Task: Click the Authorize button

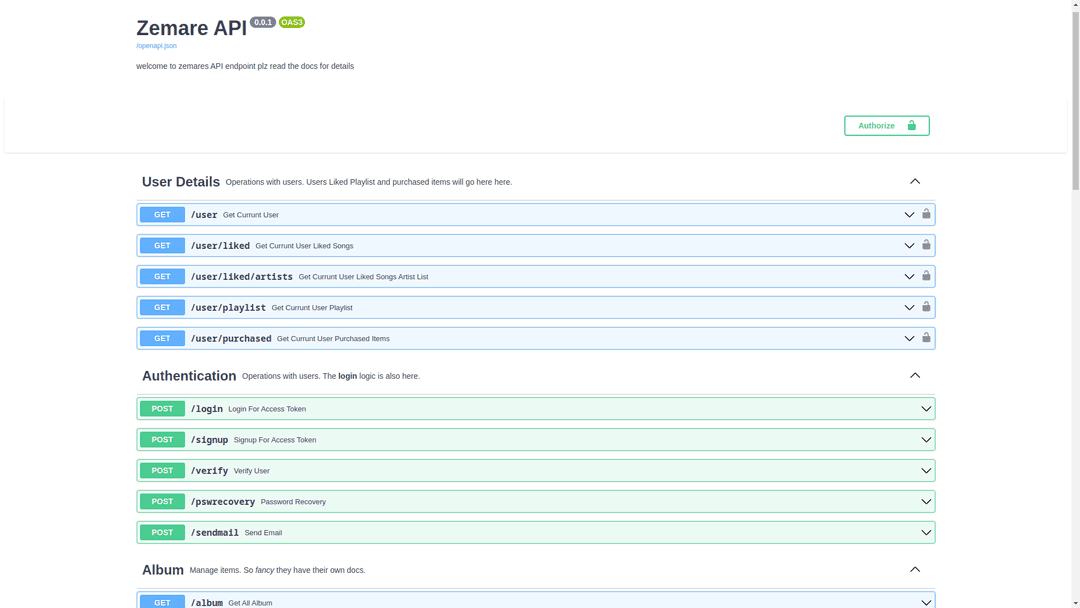Action: tap(886, 125)
